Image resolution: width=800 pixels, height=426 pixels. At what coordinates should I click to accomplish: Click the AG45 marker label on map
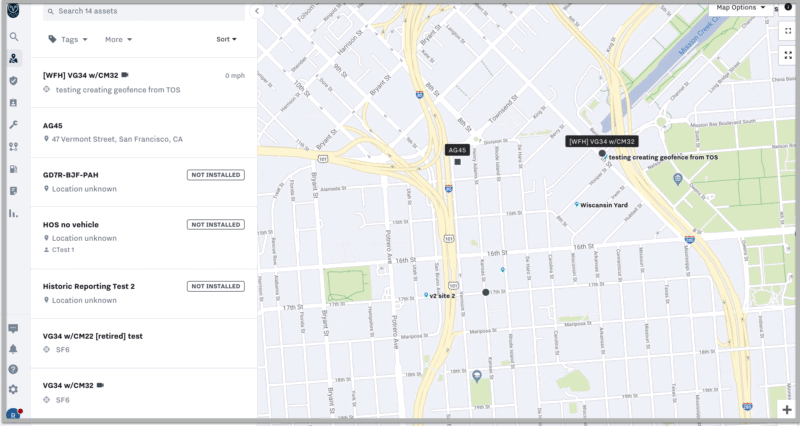(456, 149)
